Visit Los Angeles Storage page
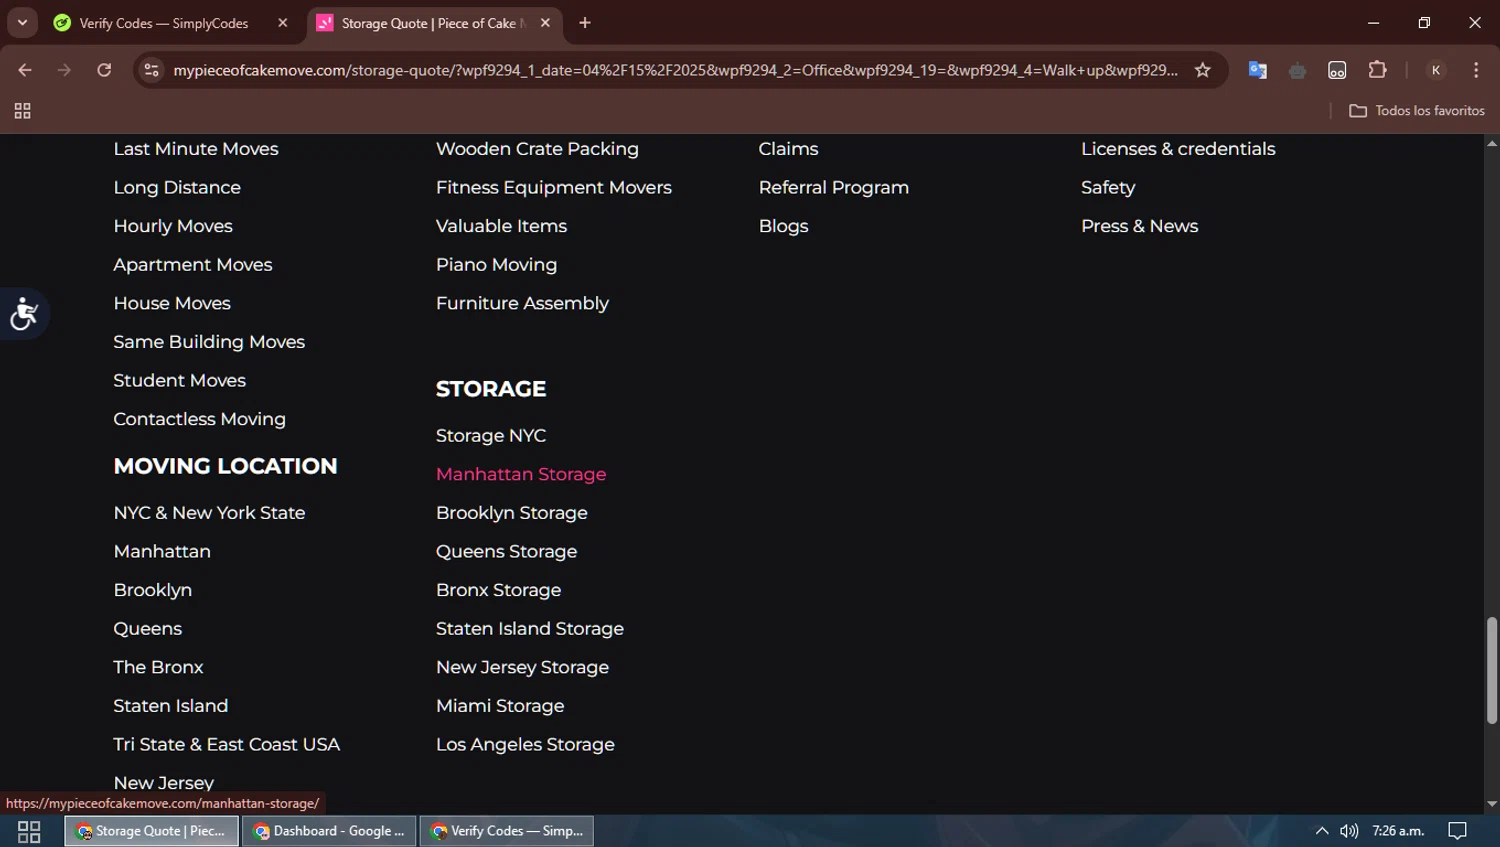The image size is (1500, 847). (x=525, y=745)
